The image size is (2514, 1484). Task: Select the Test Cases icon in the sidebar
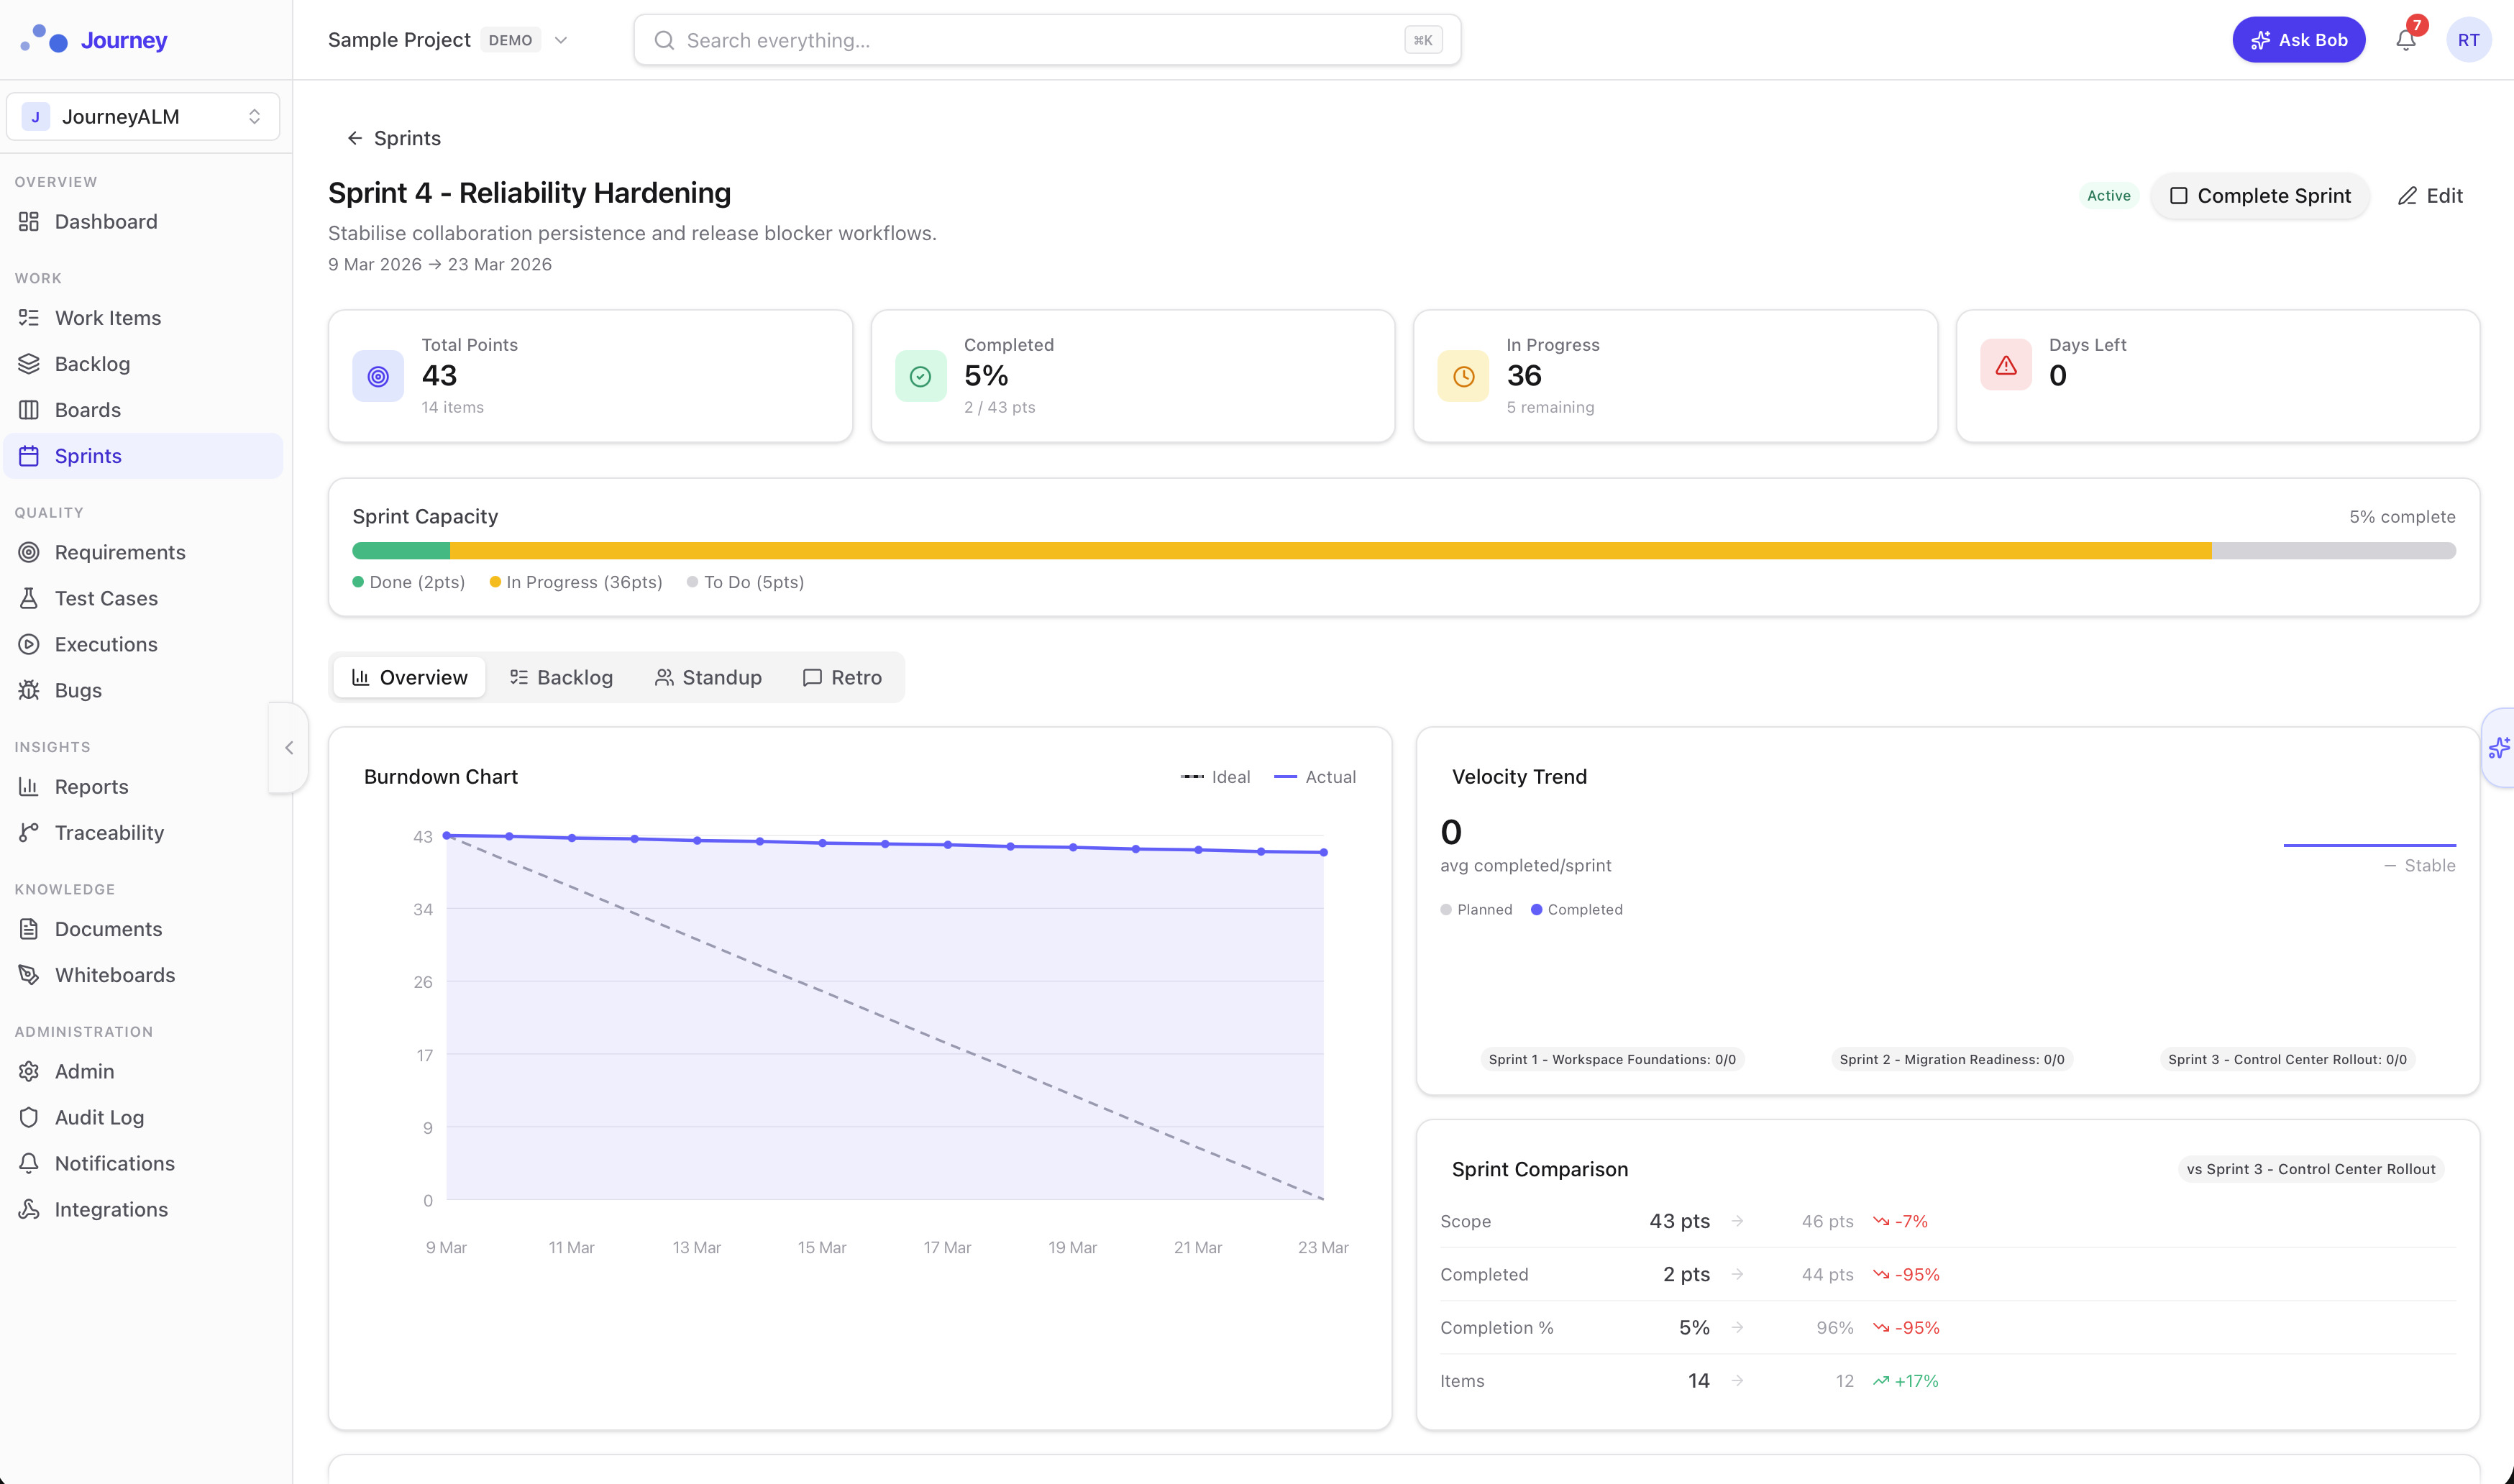pyautogui.click(x=29, y=597)
